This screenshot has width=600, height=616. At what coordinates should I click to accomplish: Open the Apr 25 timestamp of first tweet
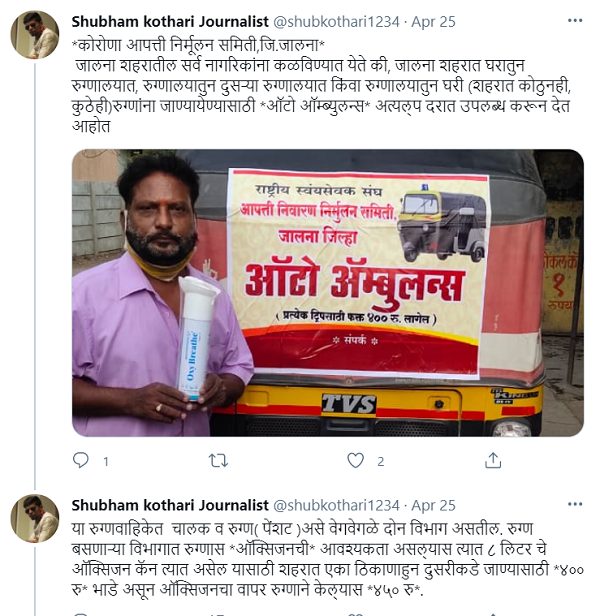click(433, 22)
